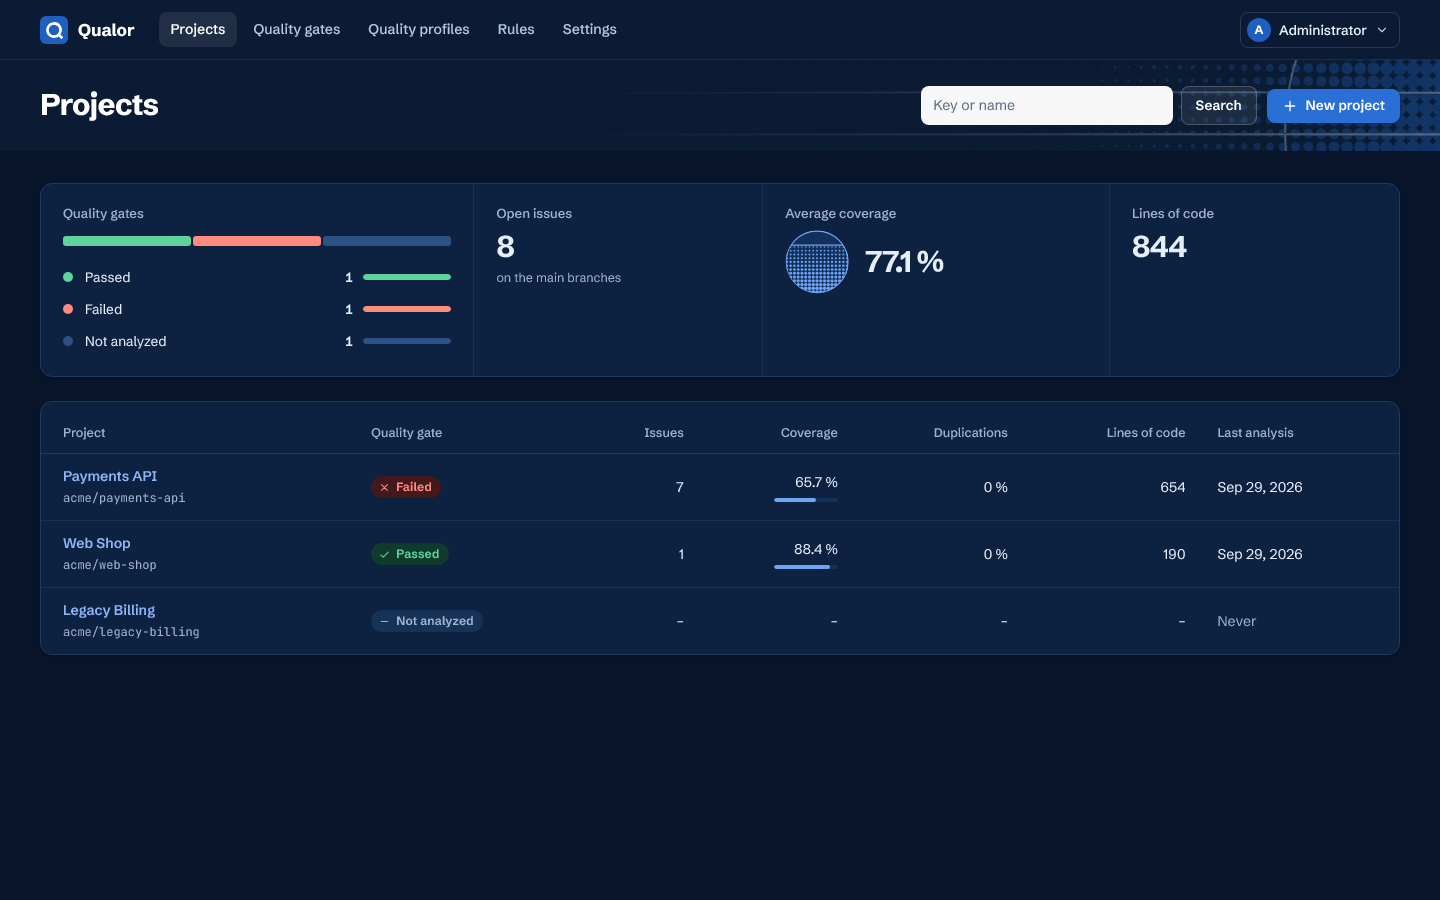Click the Passed quality gate badge
This screenshot has height=900, width=1440.
pyautogui.click(x=410, y=554)
